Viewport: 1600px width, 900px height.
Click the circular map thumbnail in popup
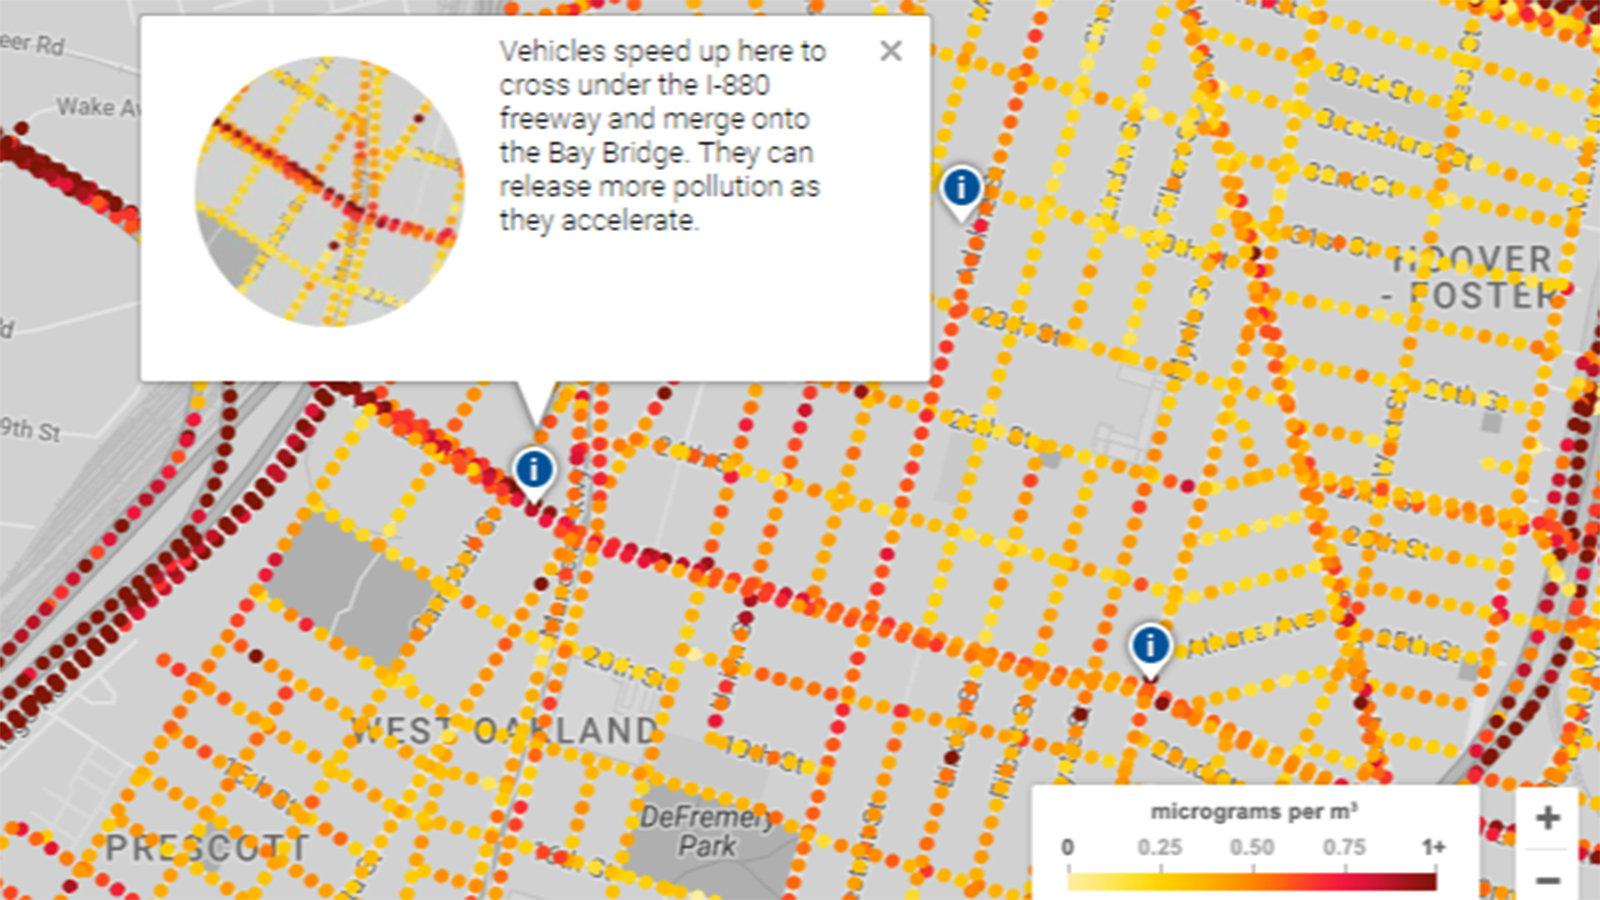pos(330,191)
